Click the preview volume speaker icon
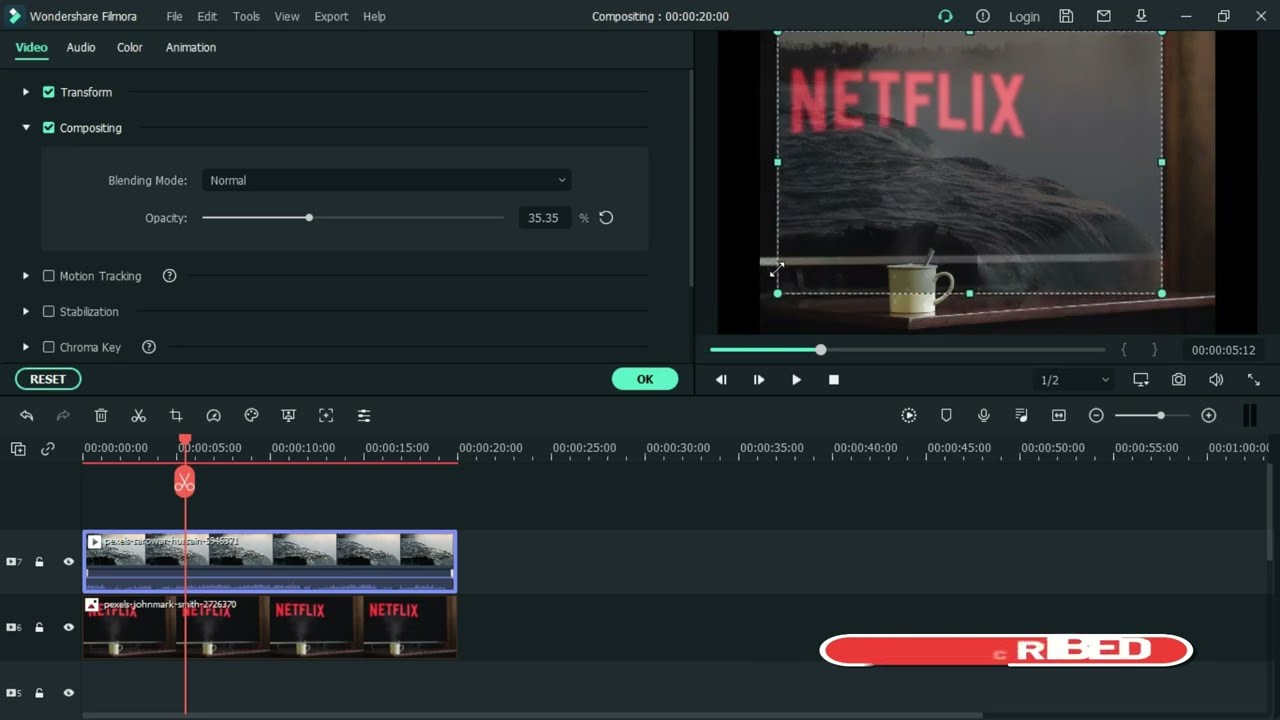Screen dimensions: 1280x720 pyautogui.click(x=1216, y=380)
